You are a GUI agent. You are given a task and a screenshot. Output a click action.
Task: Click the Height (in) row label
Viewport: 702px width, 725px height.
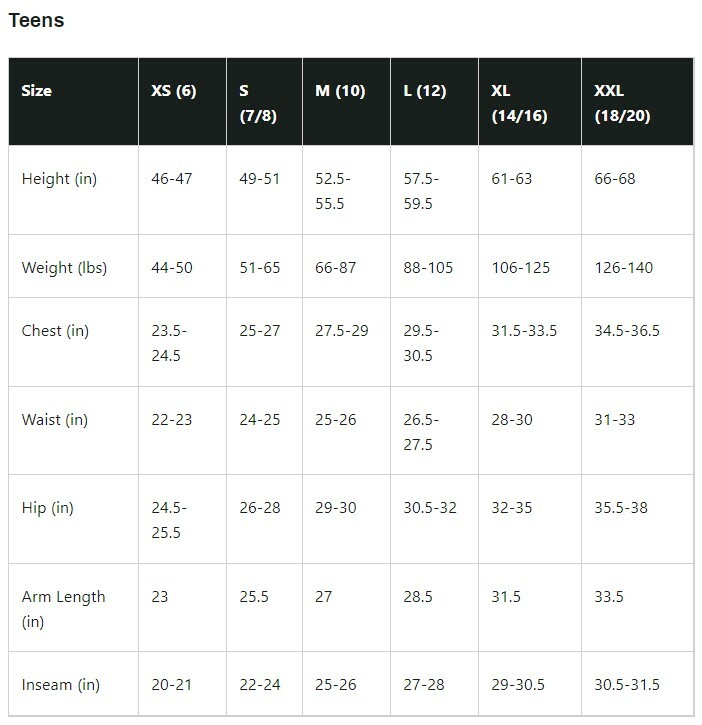59,179
